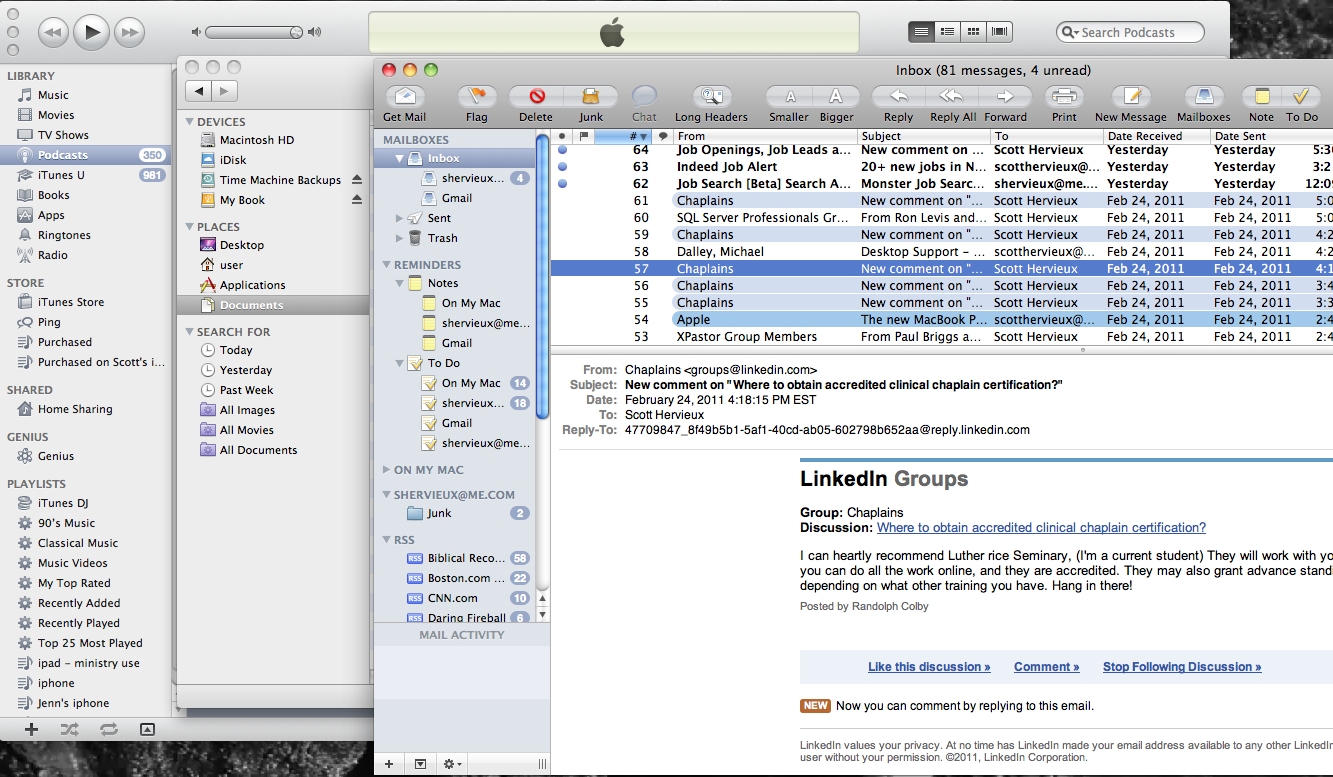Sort messages by Subject column
This screenshot has height=777, width=1333.
[923, 136]
